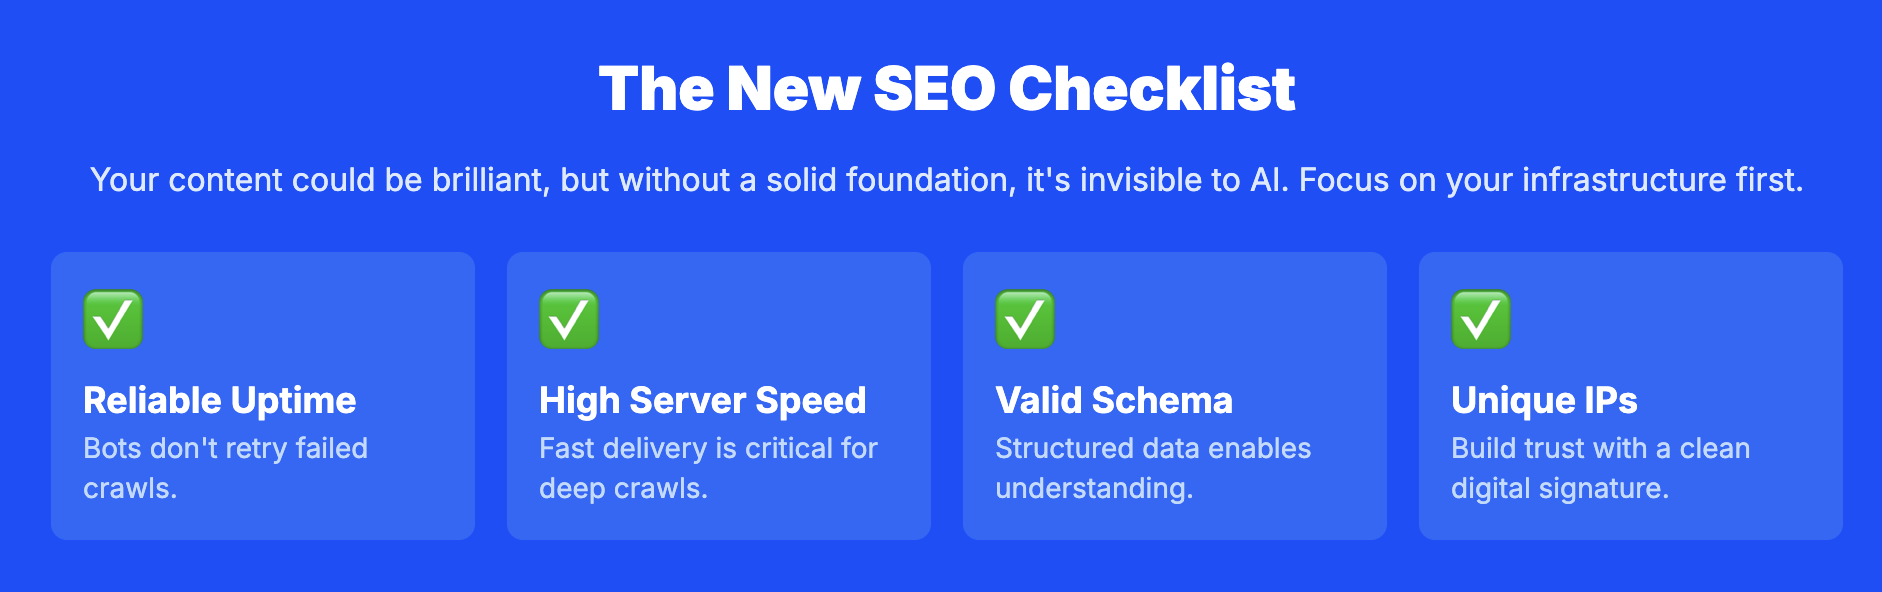Select the Reliable Uptime heading
1882x592 pixels.
220,400
